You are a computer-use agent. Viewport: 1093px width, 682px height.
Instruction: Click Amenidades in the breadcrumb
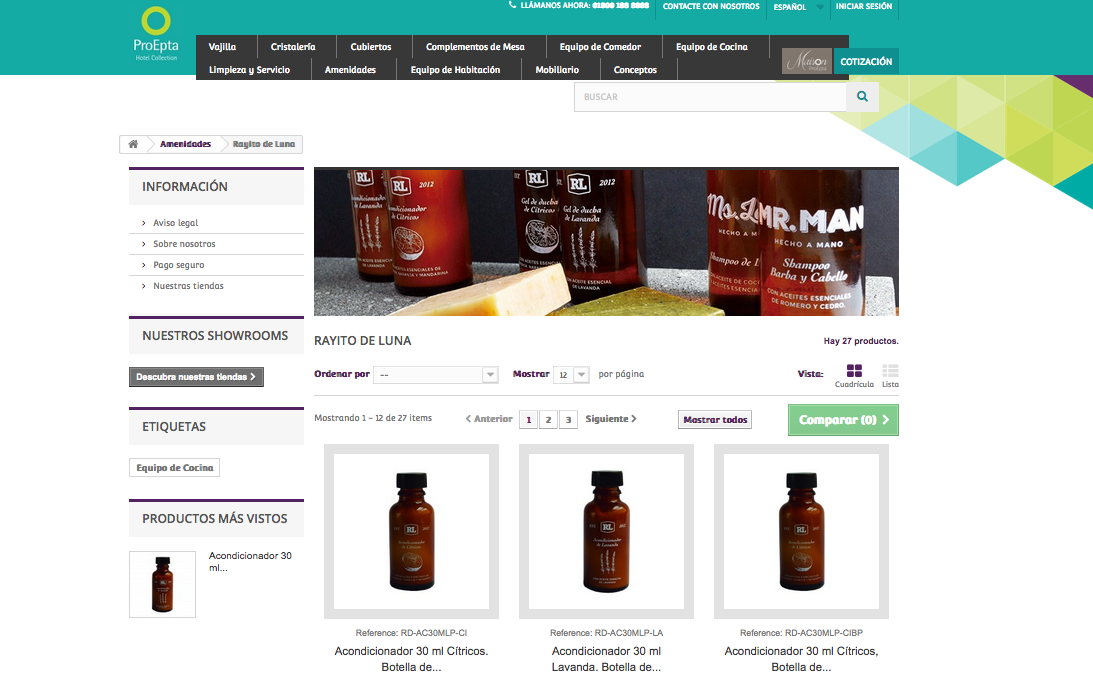(185, 144)
